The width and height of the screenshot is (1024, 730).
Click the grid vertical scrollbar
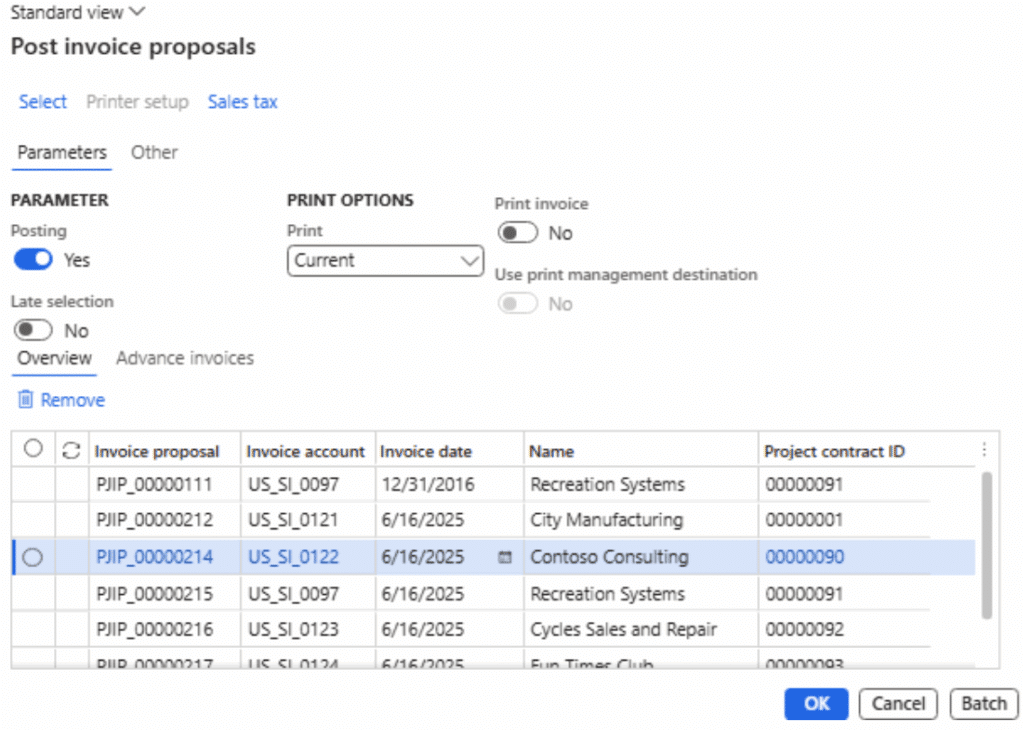click(987, 545)
